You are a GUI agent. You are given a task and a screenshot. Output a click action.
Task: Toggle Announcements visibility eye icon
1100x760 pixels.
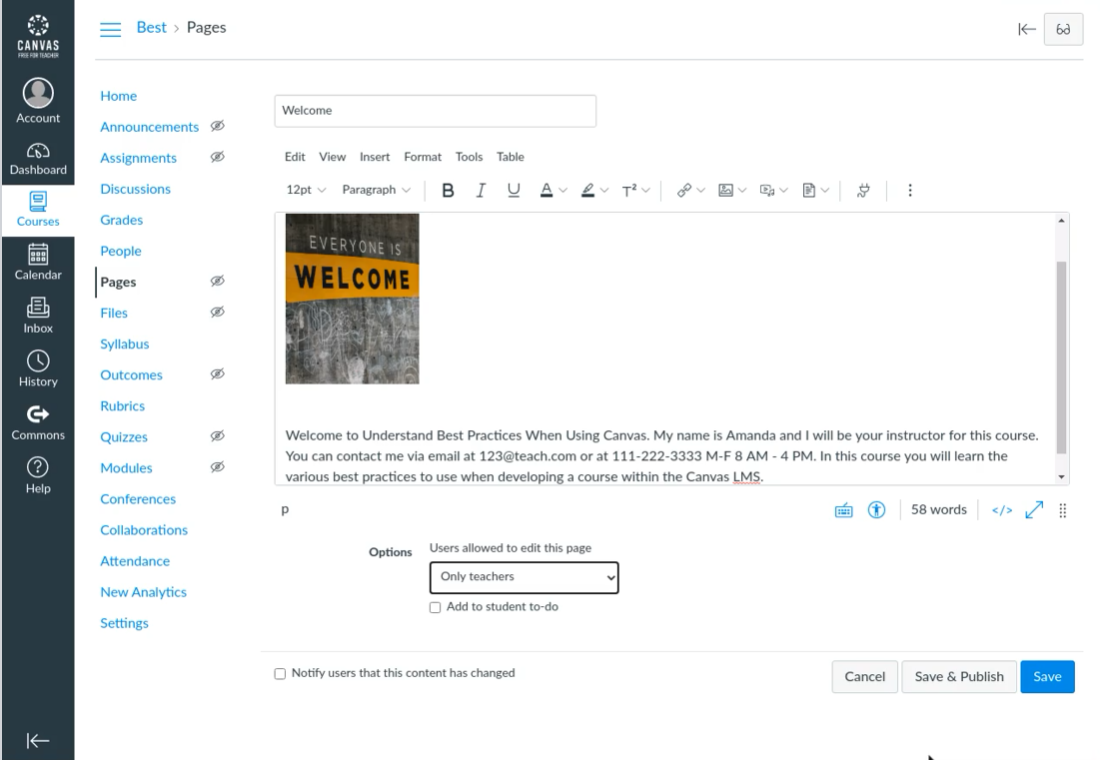click(217, 126)
